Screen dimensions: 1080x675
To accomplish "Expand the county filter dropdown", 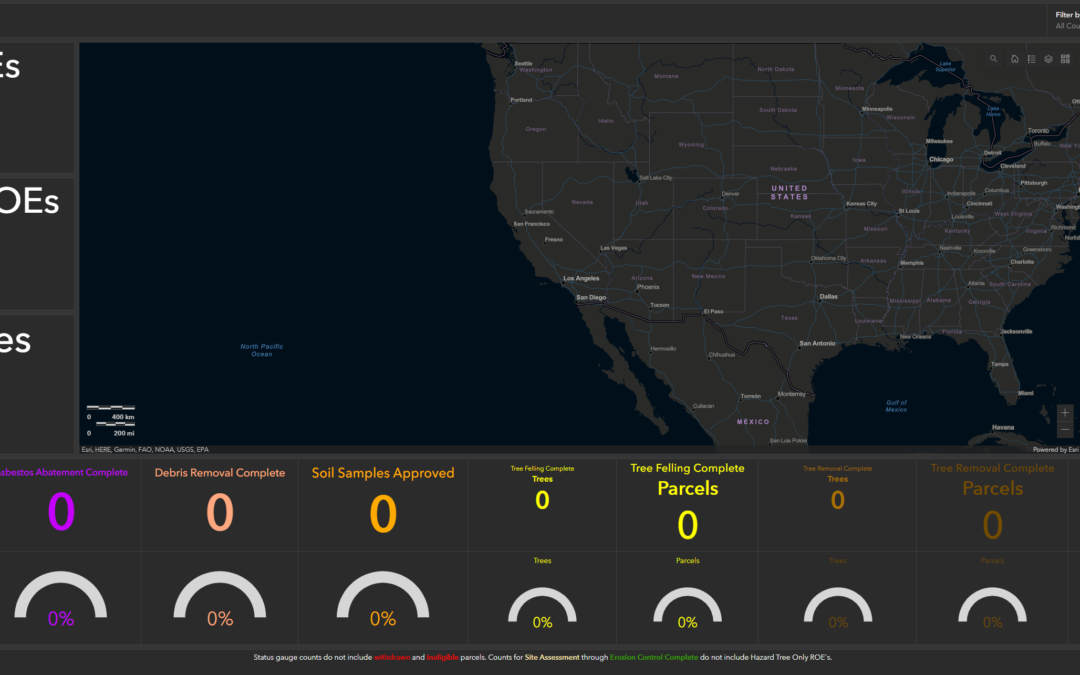I will coord(1066,25).
